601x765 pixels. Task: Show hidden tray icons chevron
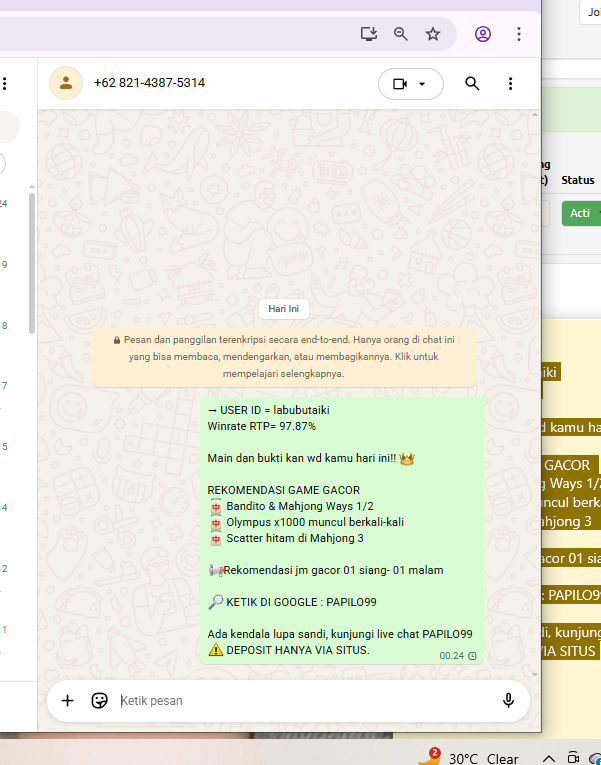pyautogui.click(x=549, y=759)
